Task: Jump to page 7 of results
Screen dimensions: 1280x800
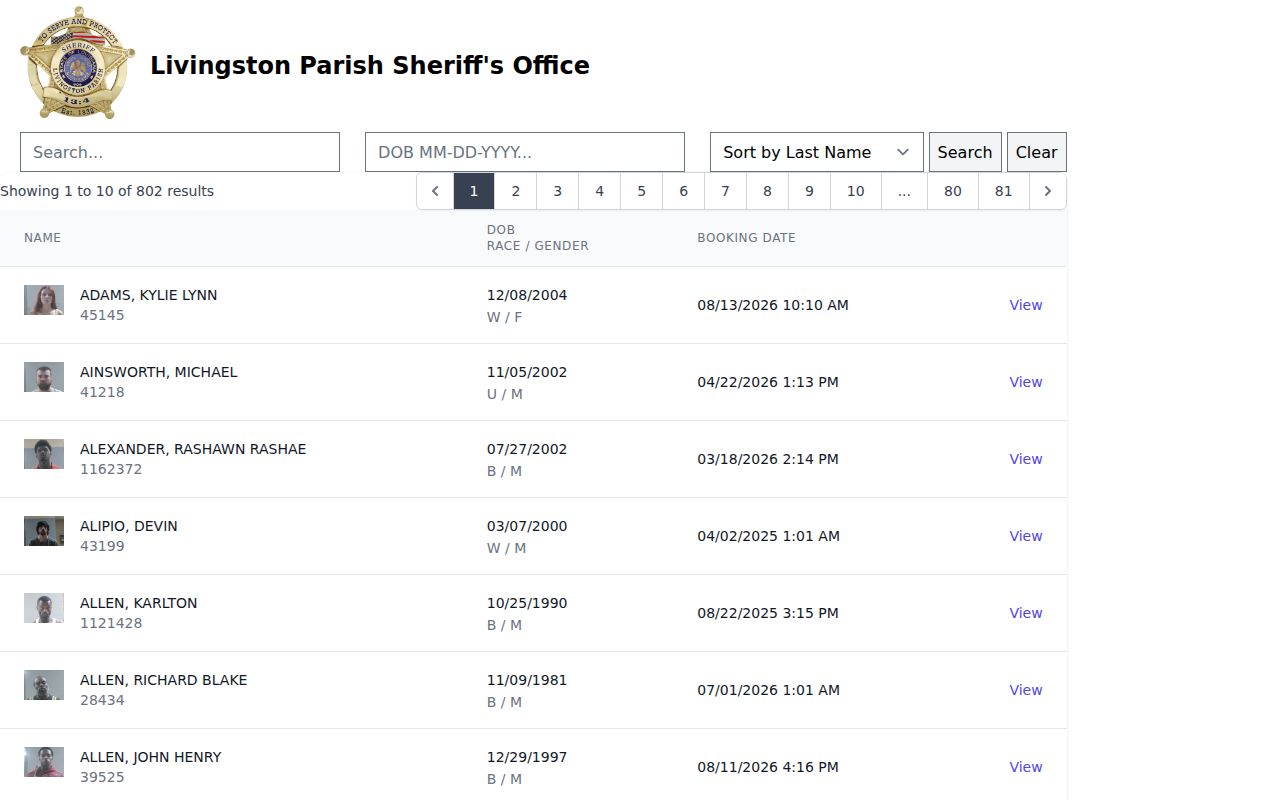Action: click(x=726, y=191)
